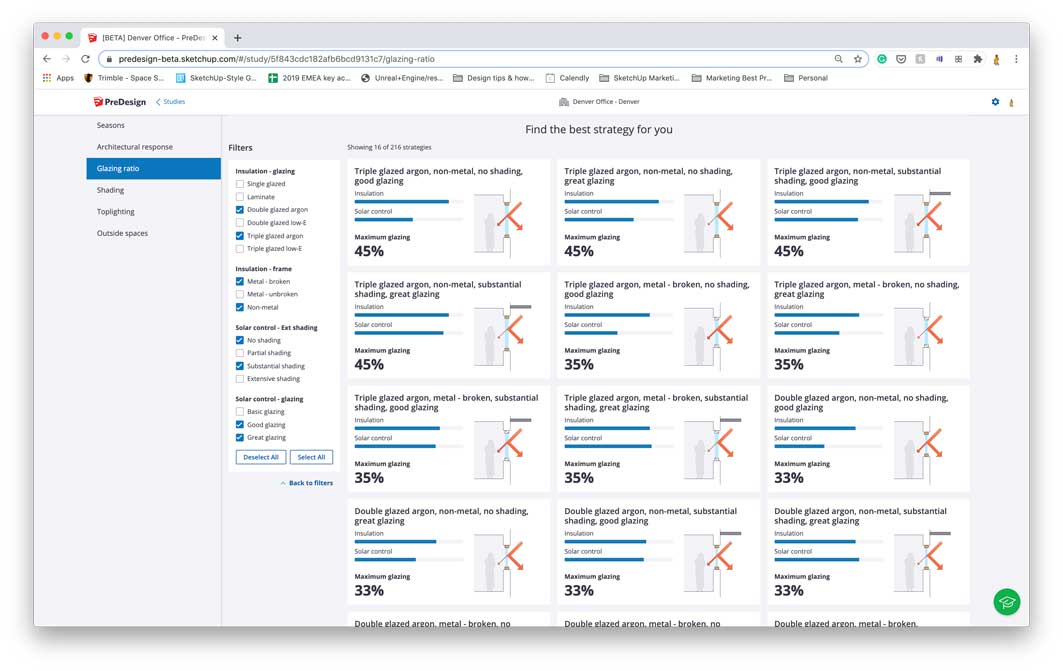Click the magnifier zoom icon in address bar
Image resolution: width=1063 pixels, height=671 pixels.
click(x=839, y=59)
